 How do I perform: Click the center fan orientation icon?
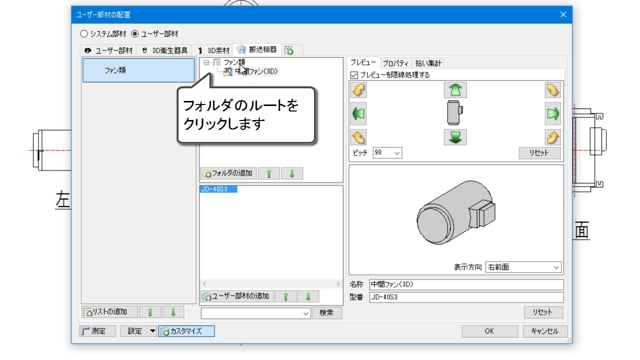click(455, 113)
